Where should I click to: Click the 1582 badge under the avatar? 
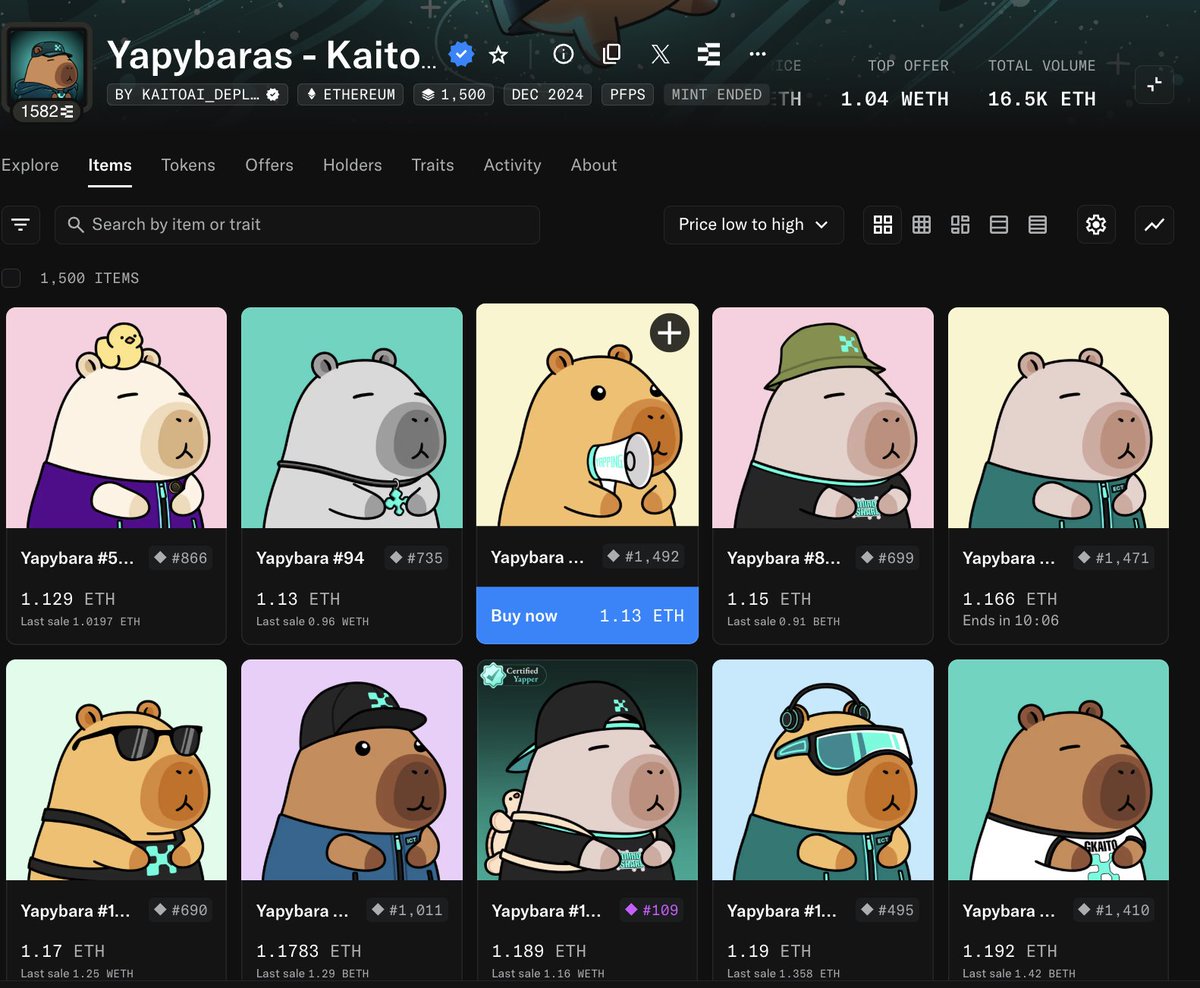pyautogui.click(x=49, y=111)
